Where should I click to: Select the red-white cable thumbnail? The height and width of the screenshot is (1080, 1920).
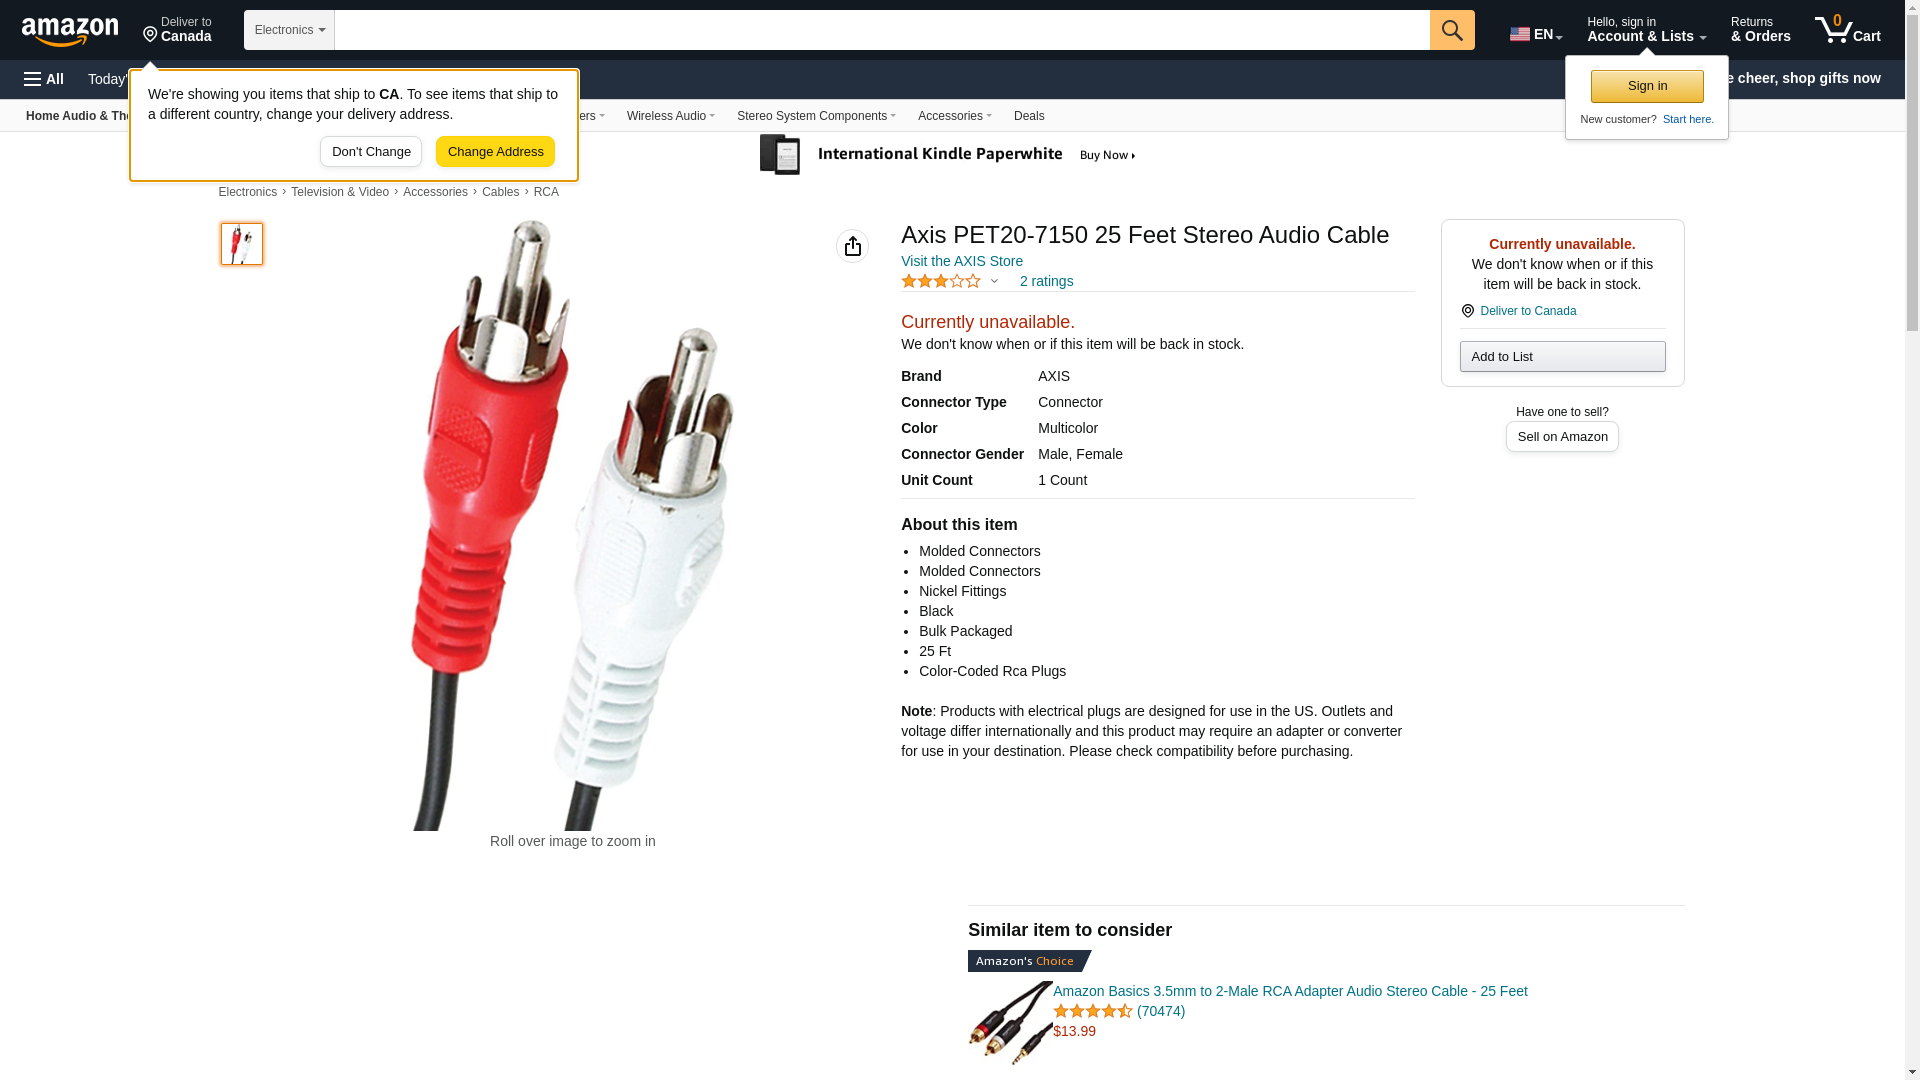click(242, 244)
